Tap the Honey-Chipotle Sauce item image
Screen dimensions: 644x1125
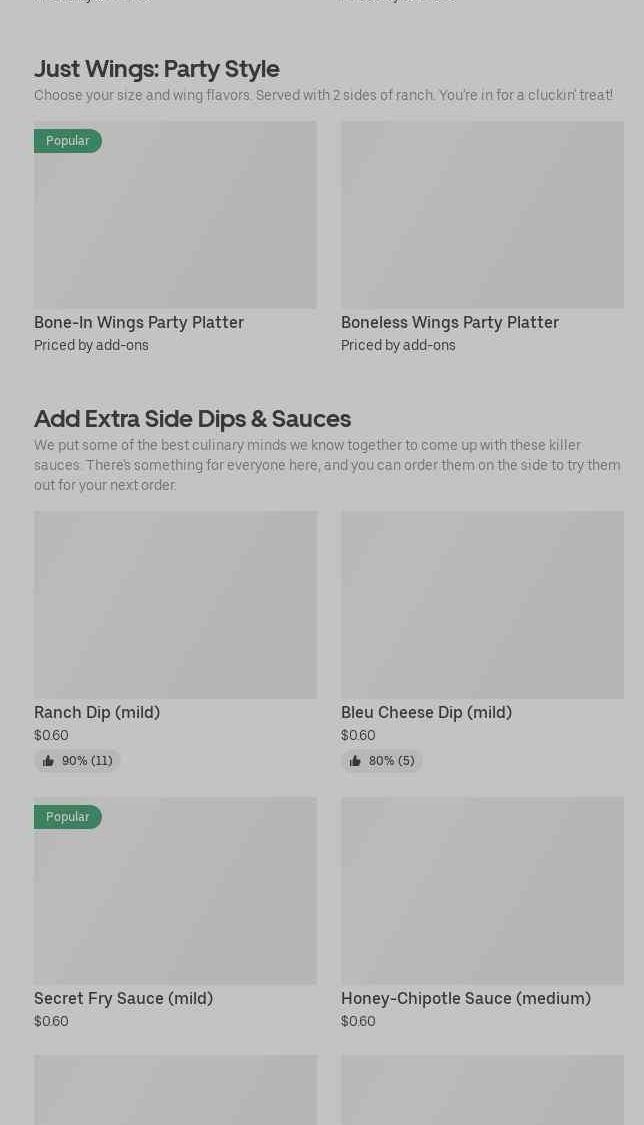[482, 891]
